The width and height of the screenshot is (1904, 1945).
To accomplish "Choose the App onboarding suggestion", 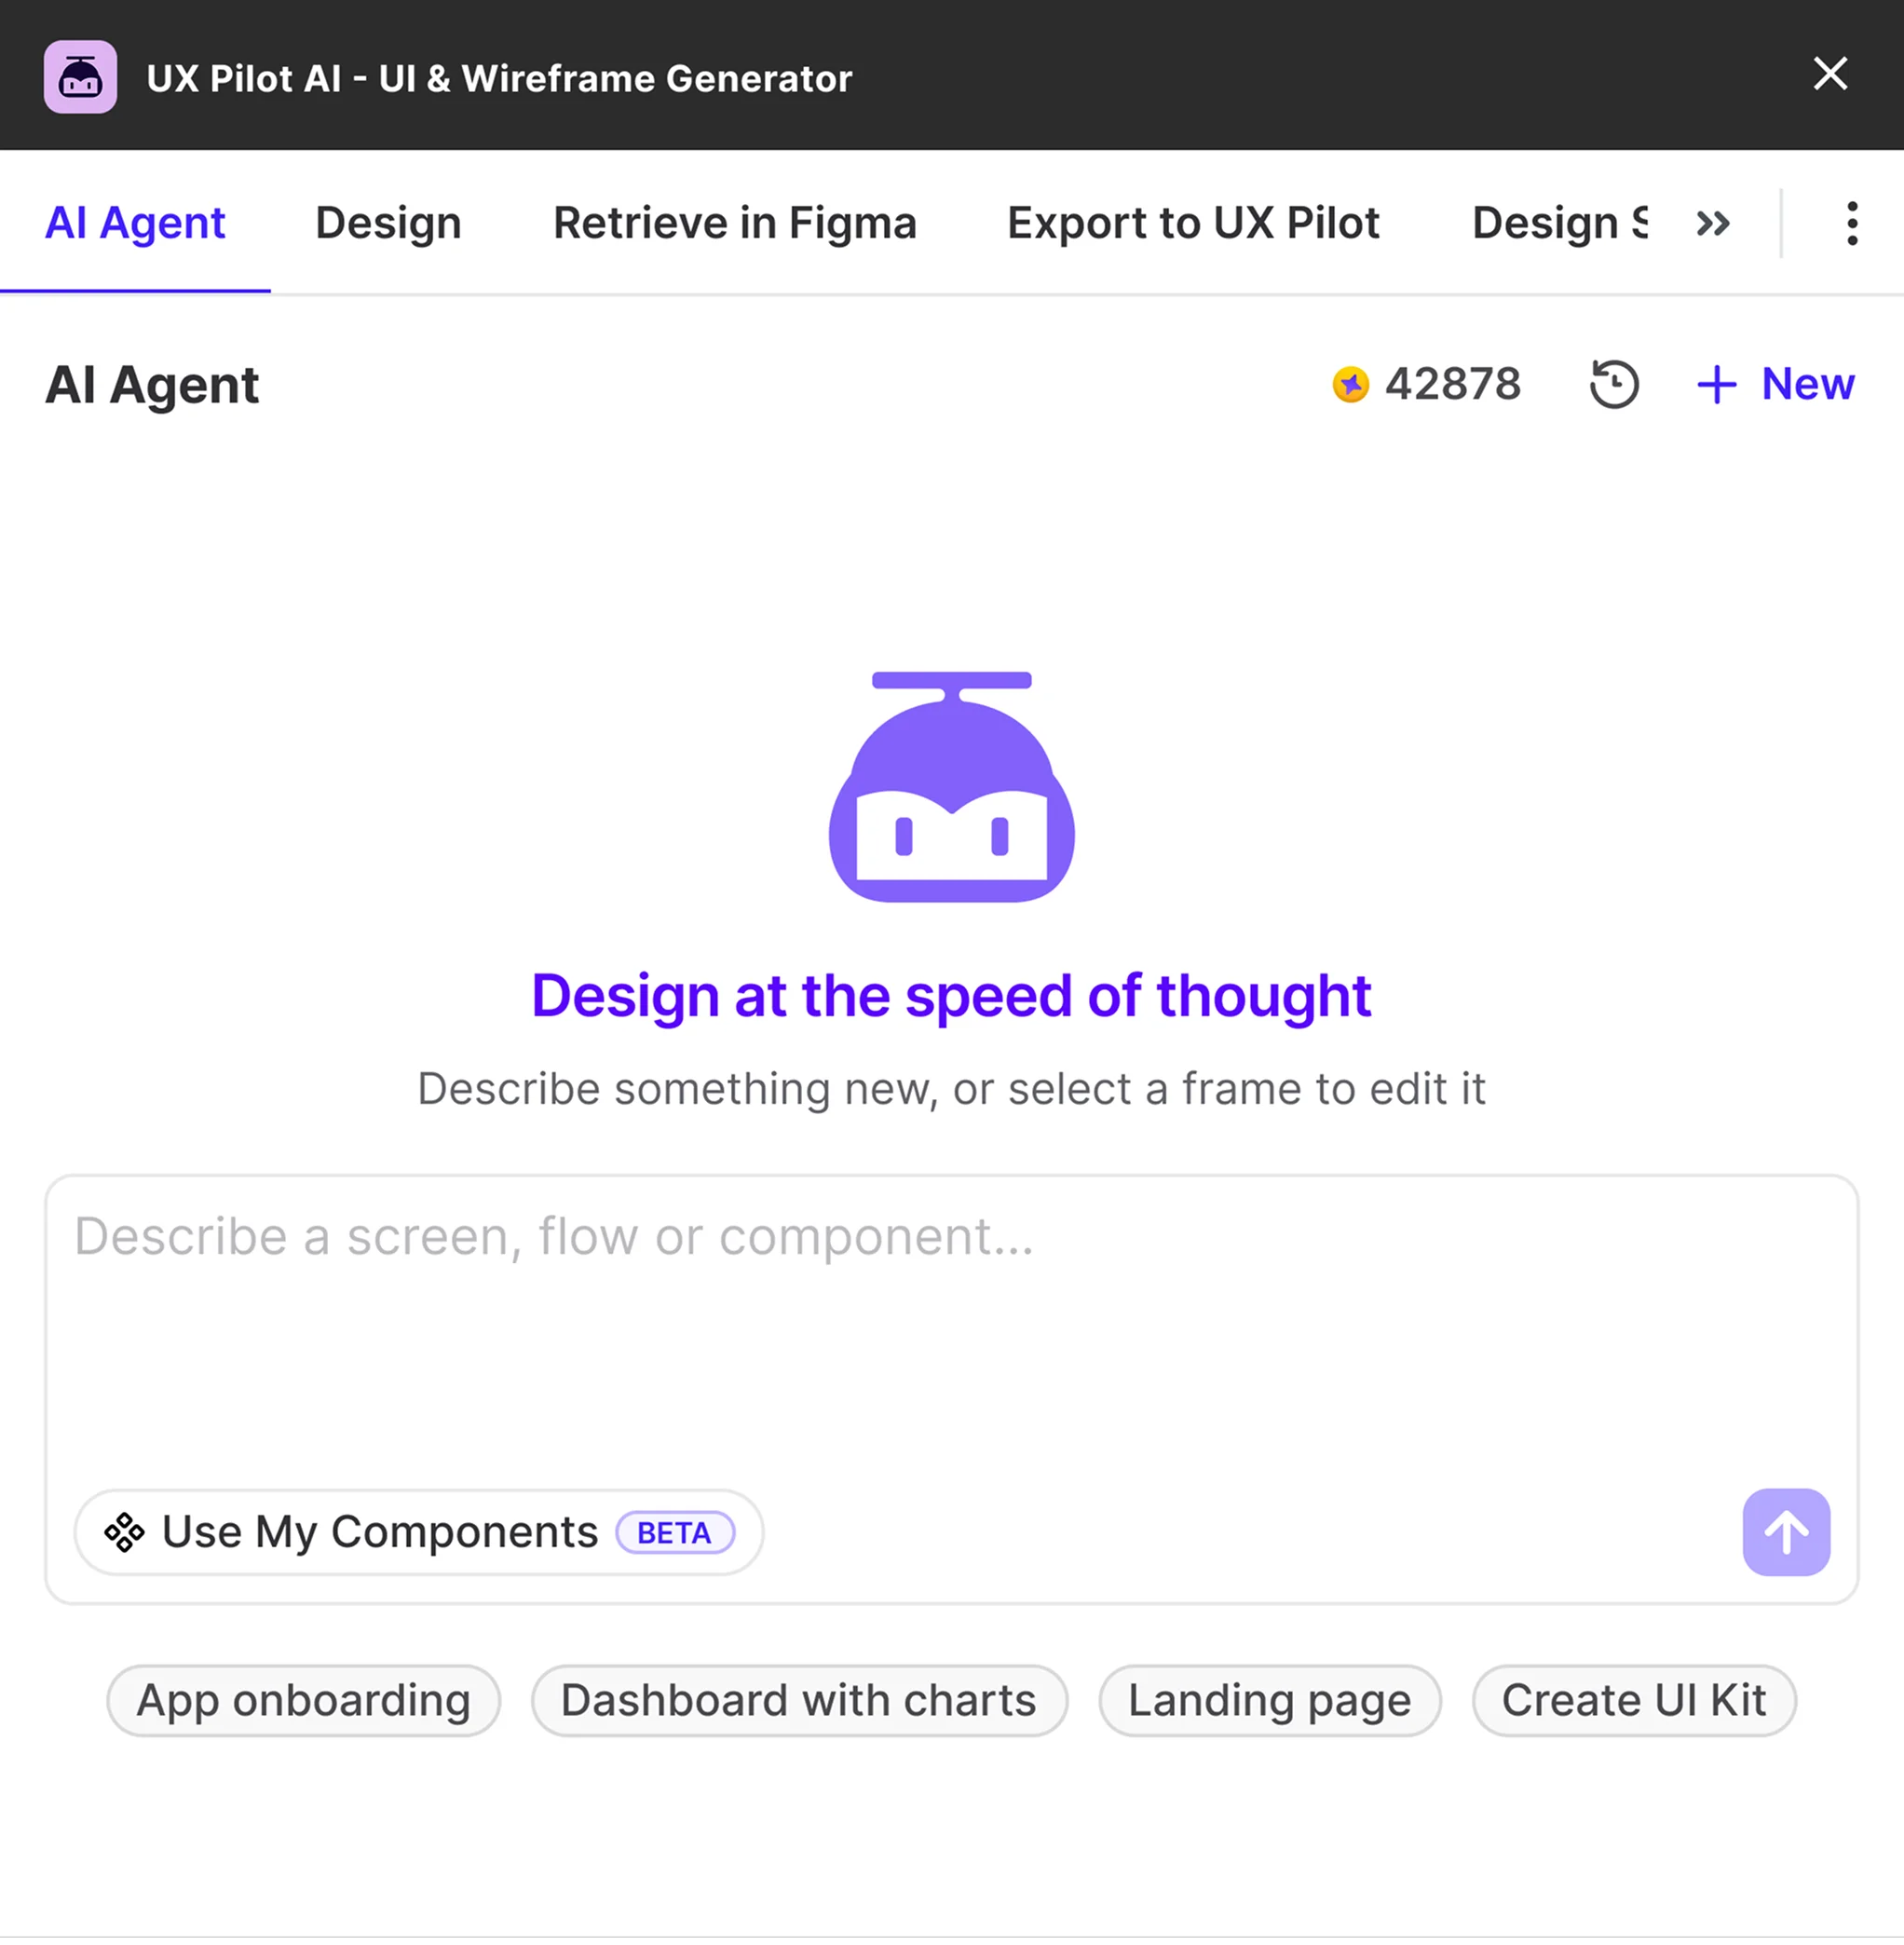I will coord(303,1702).
